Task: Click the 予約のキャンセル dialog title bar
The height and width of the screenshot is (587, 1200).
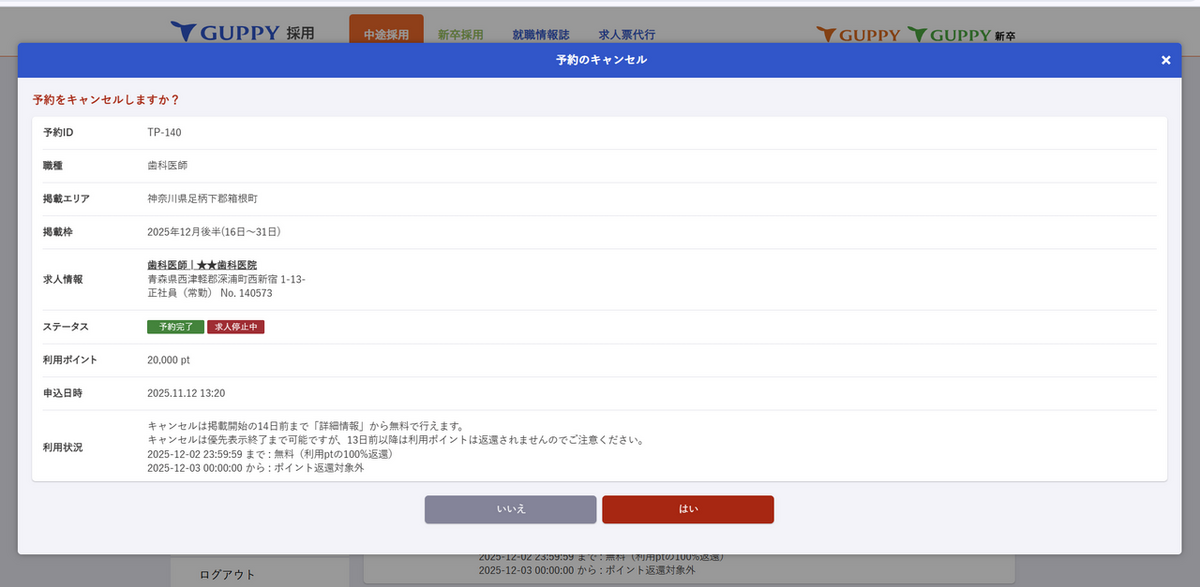Action: coord(600,60)
